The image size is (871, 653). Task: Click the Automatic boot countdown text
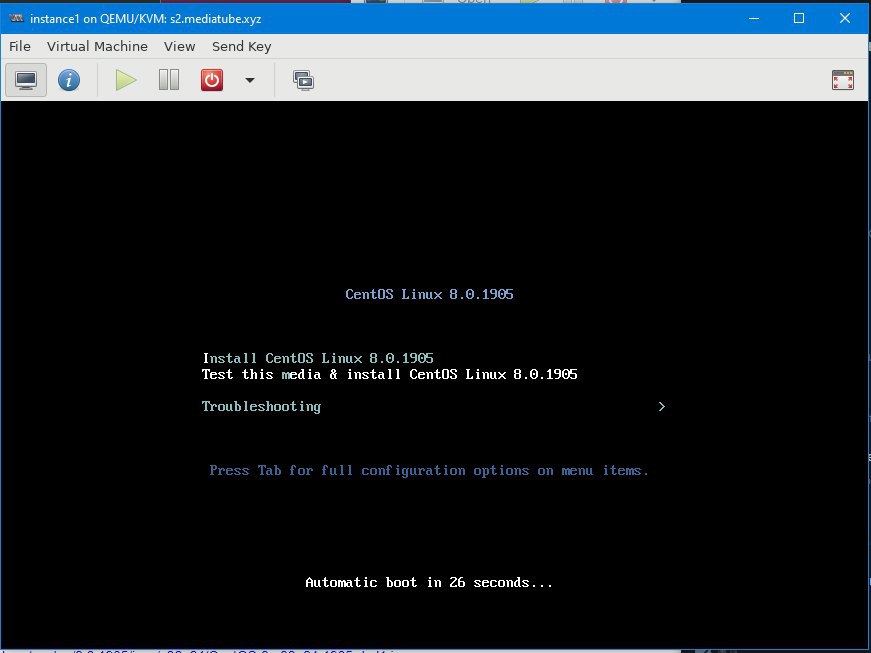click(429, 582)
